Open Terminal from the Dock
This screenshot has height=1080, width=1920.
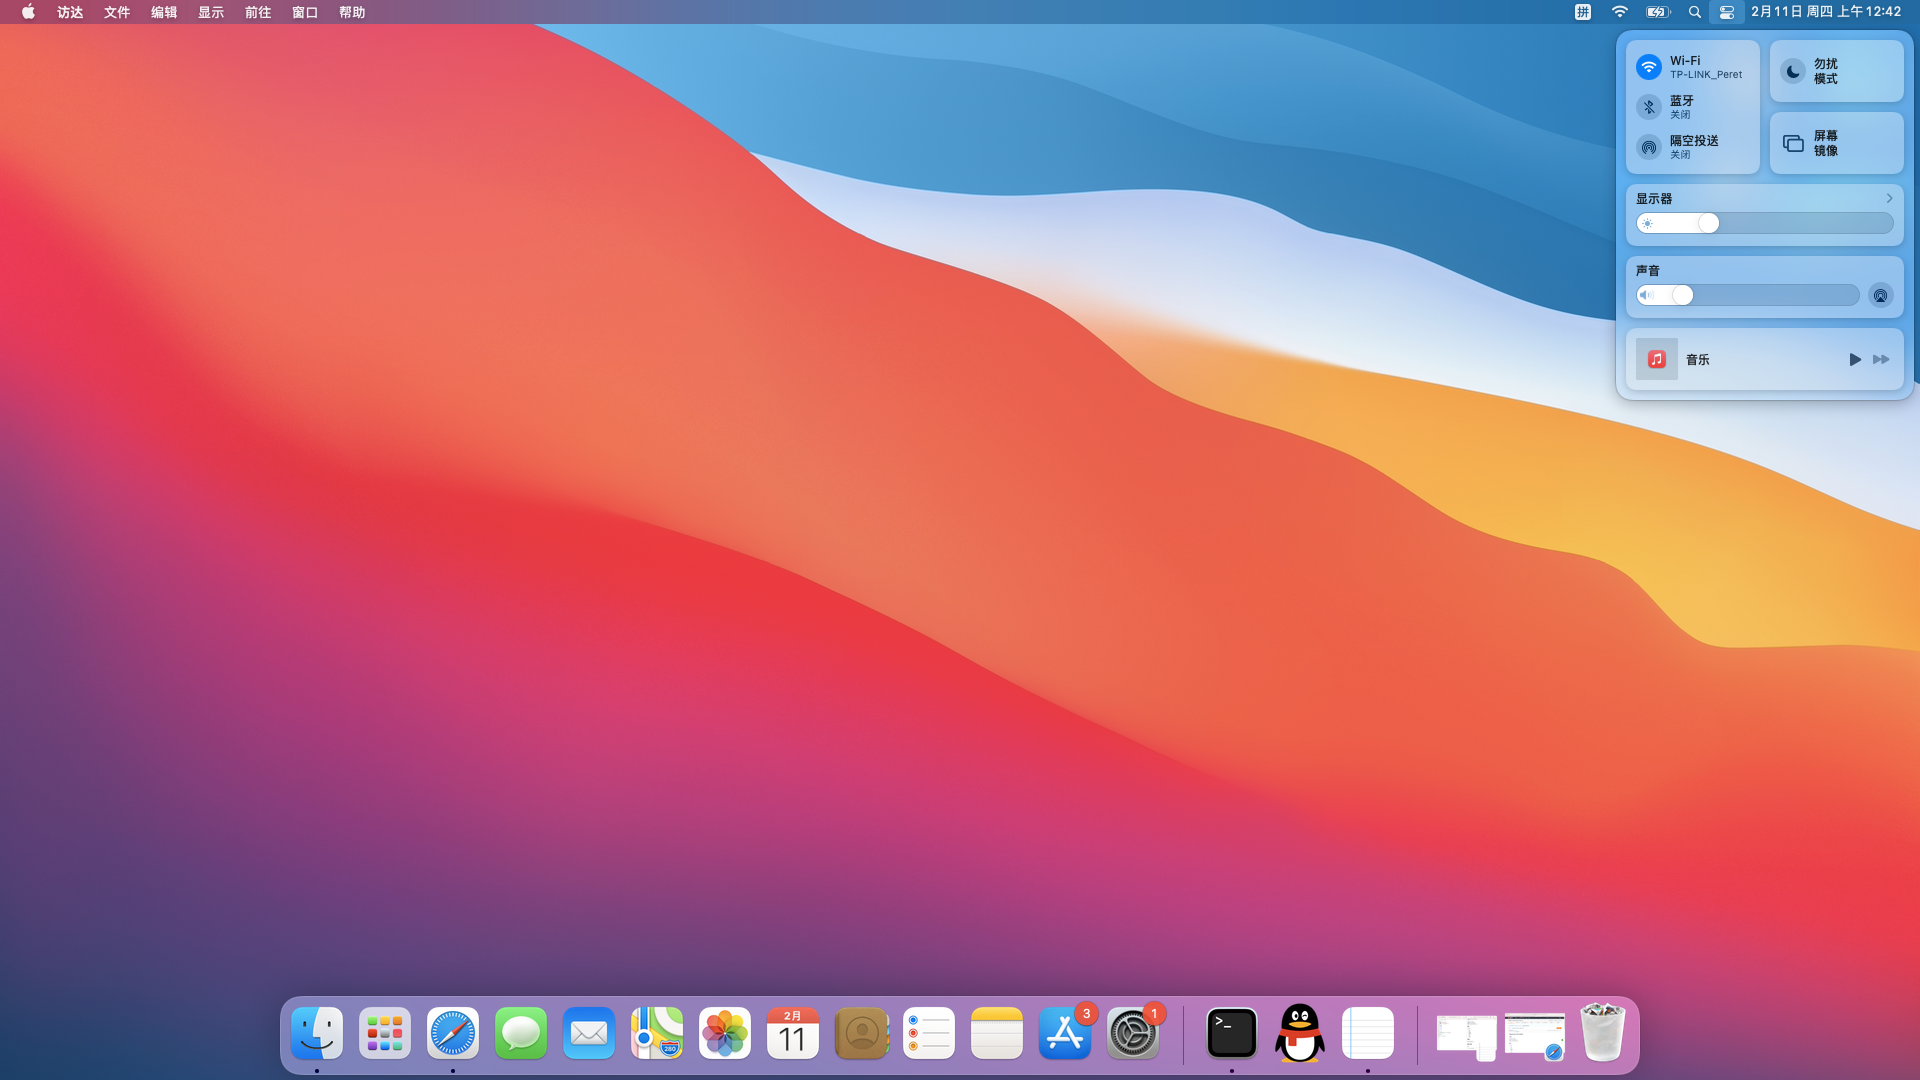[1231, 1033]
